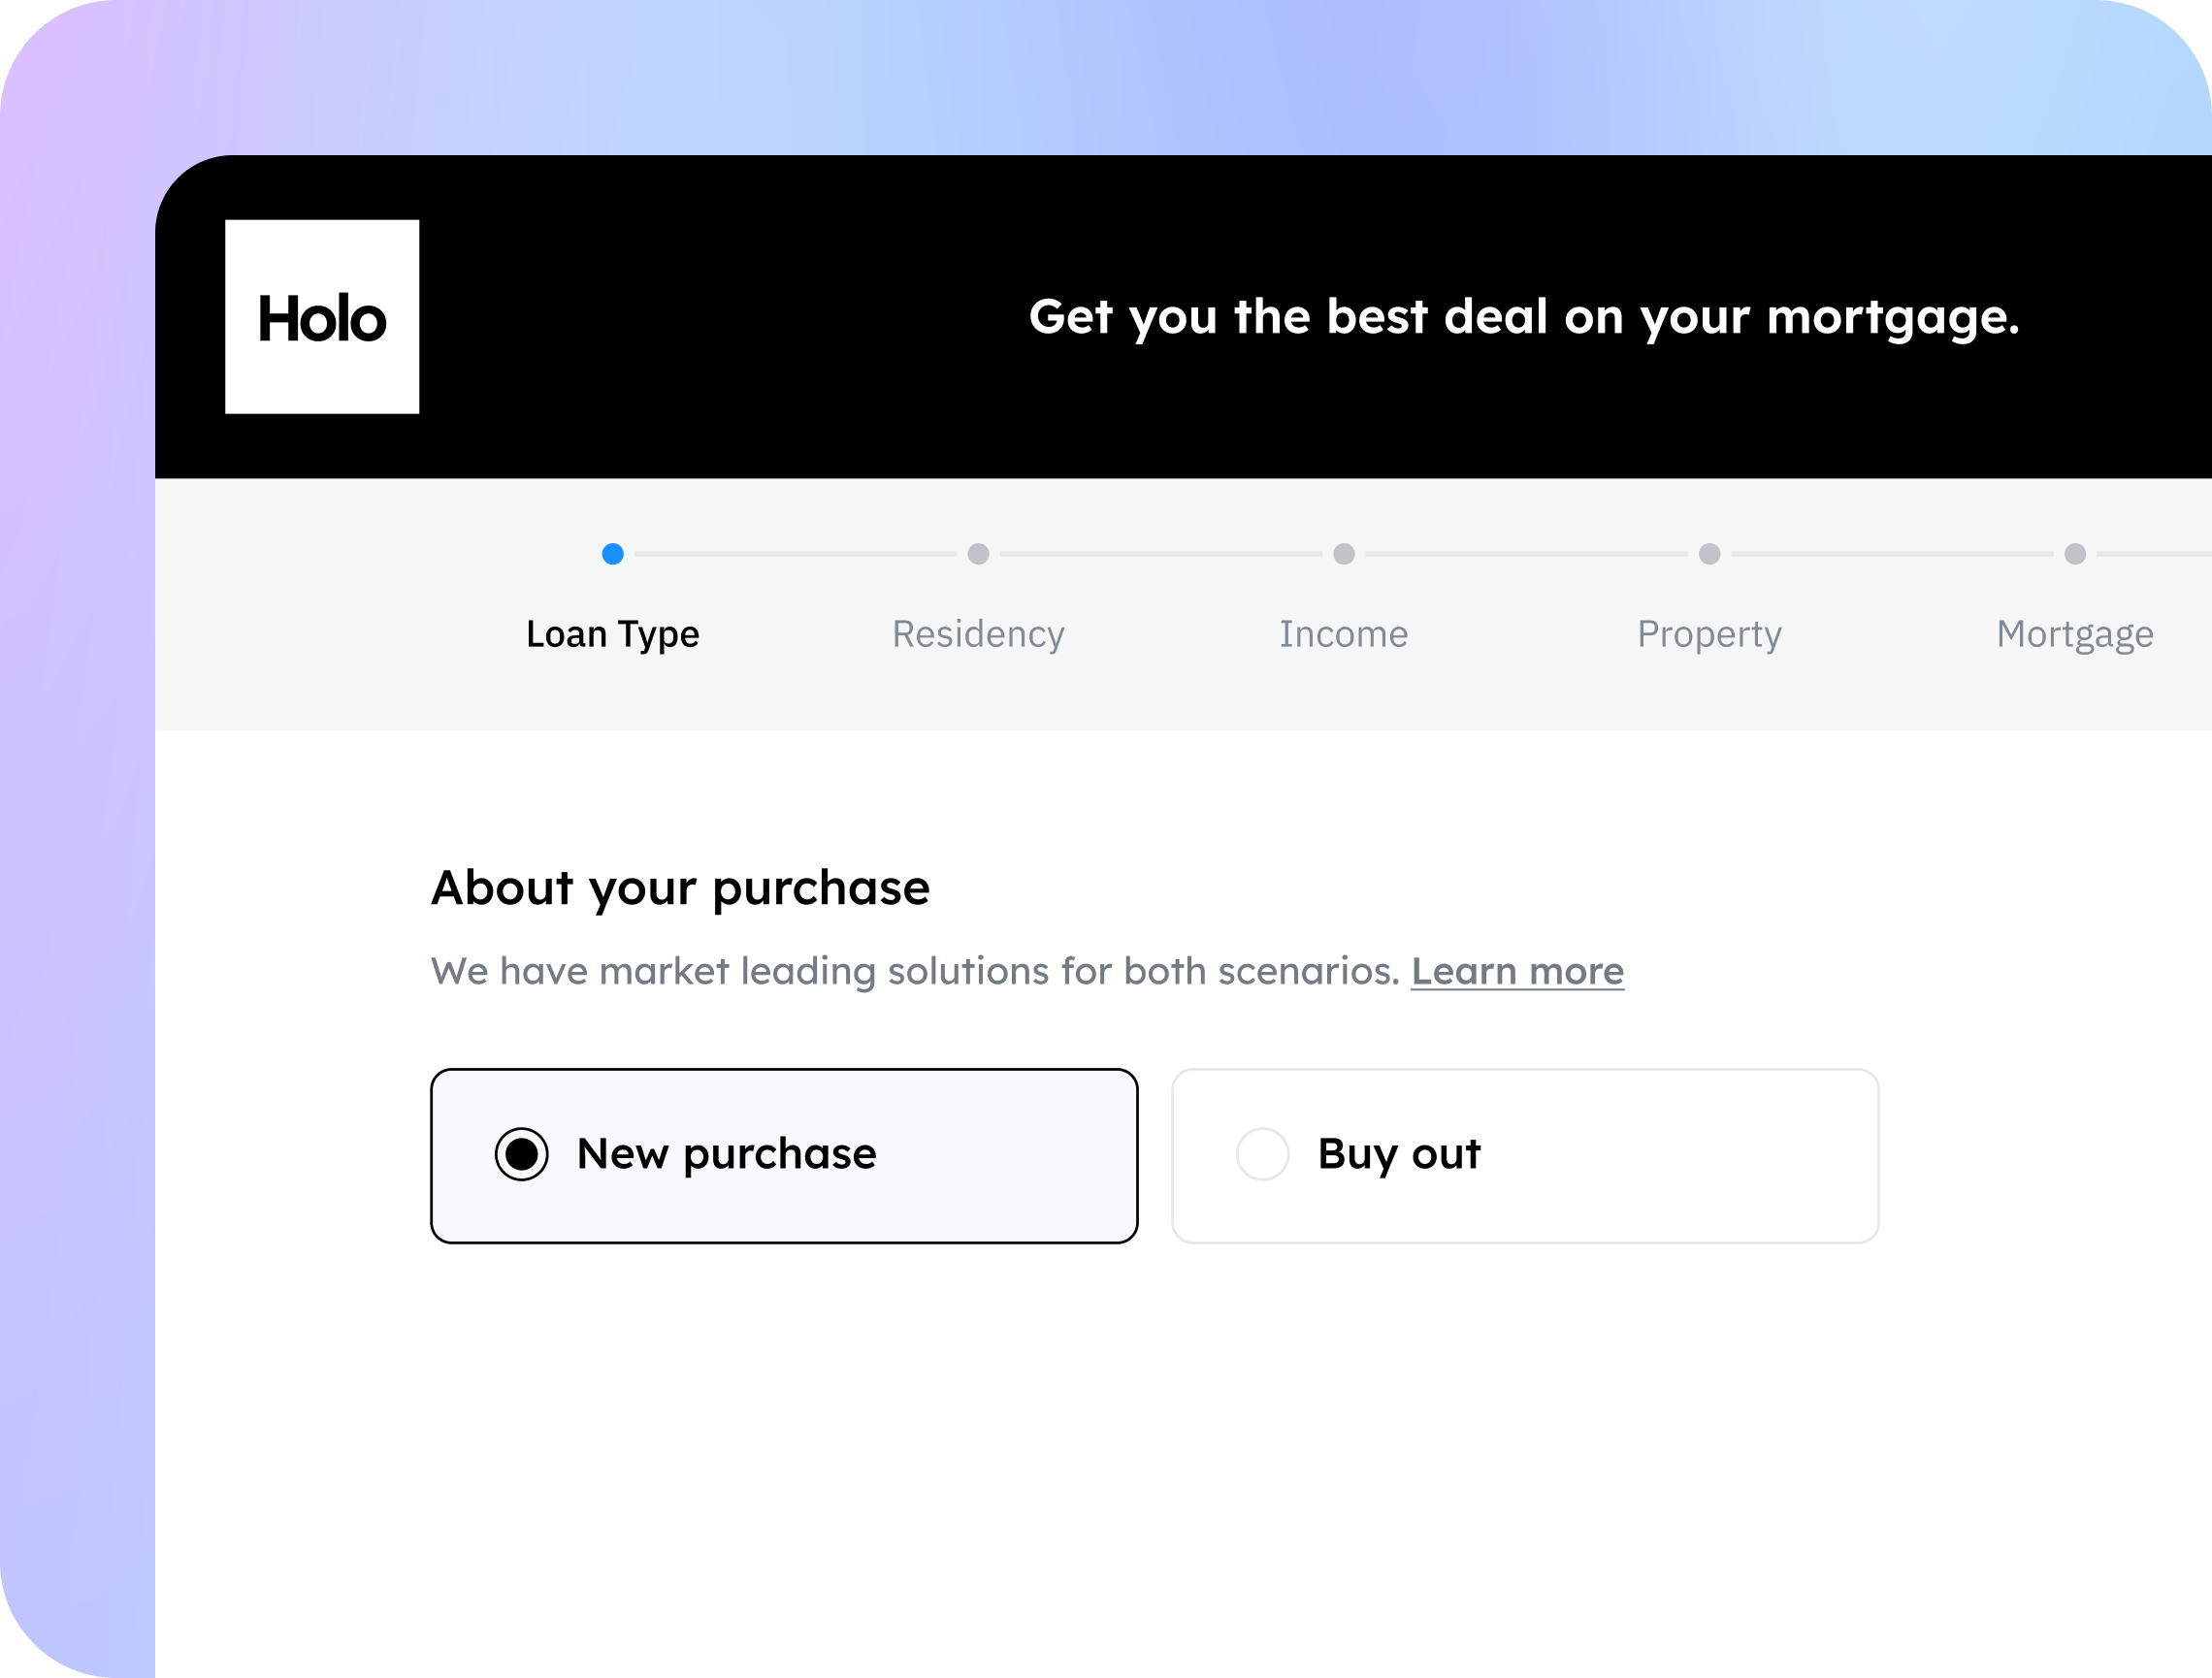Viewport: 2212px width, 1678px height.
Task: Switch to the Property step label
Action: pos(1710,634)
